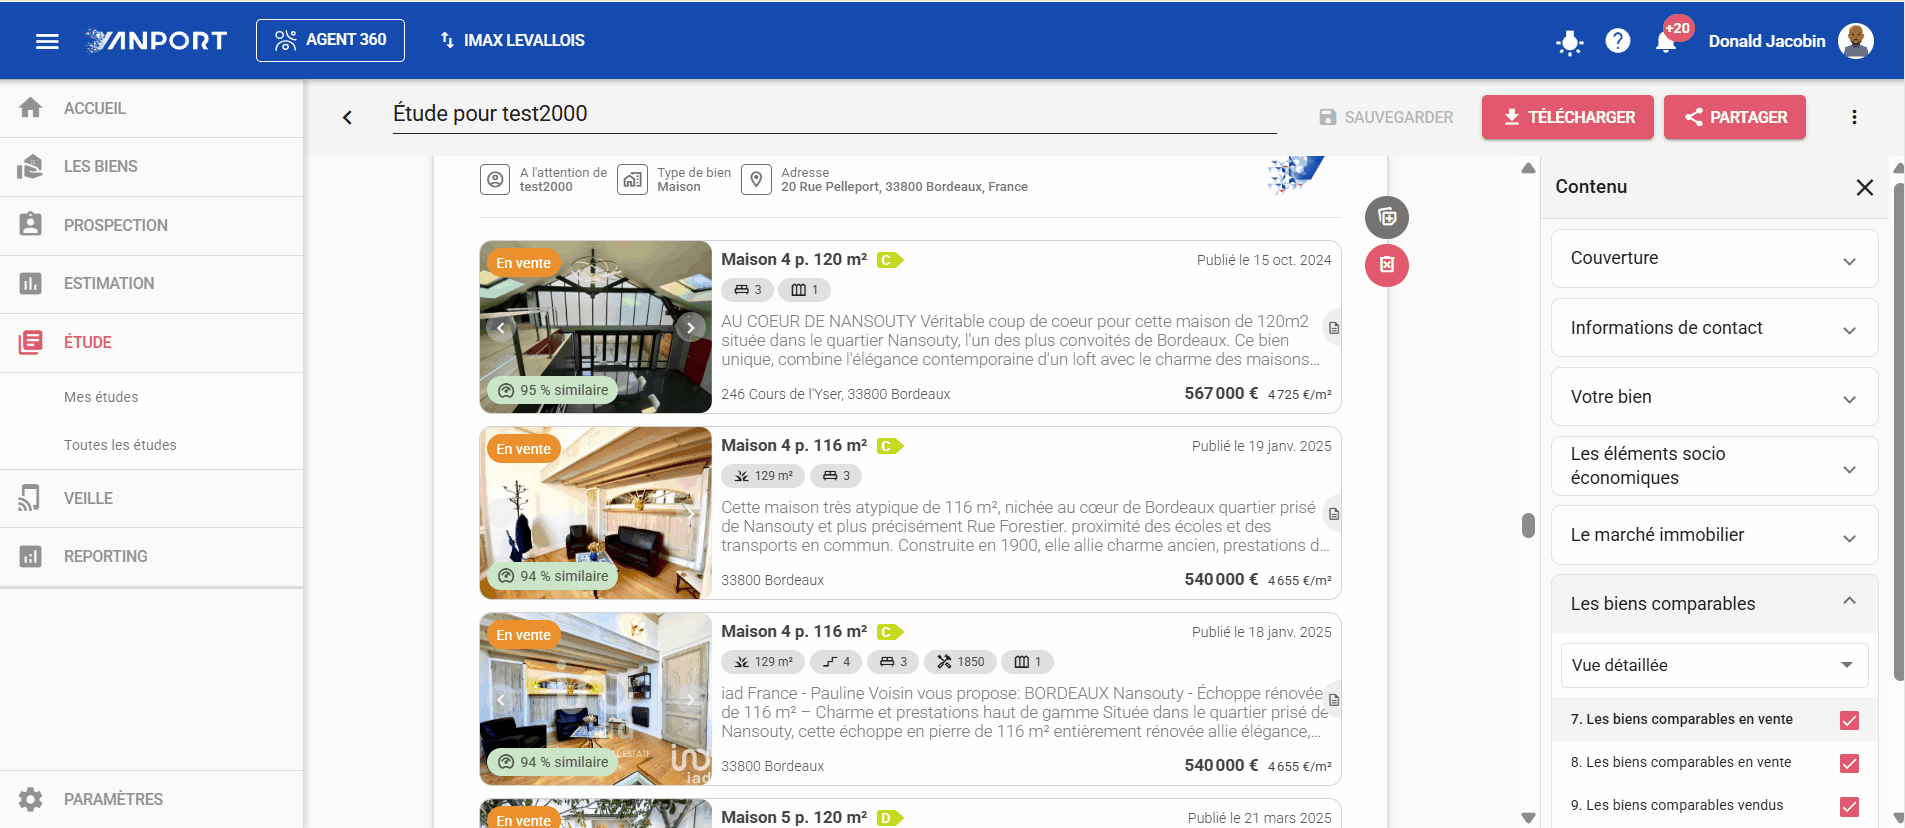Open Mes études submenu
Viewport: 1905px width, 828px height.
click(101, 397)
